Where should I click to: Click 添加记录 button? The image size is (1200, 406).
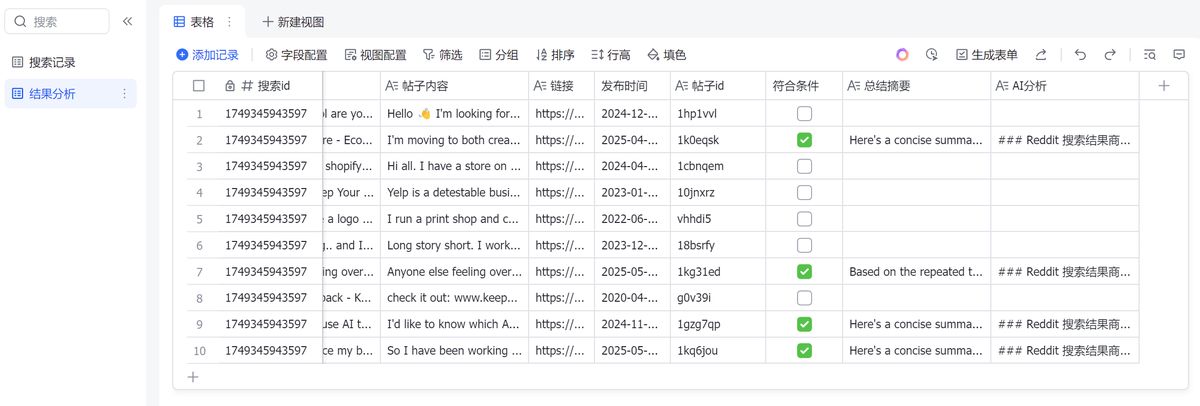point(207,55)
